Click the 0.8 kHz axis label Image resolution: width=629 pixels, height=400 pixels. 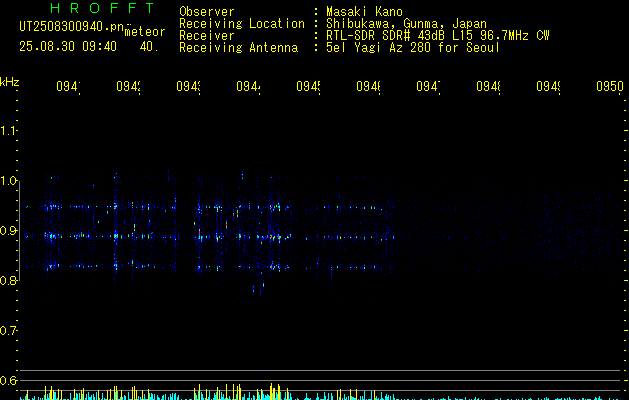click(8, 280)
